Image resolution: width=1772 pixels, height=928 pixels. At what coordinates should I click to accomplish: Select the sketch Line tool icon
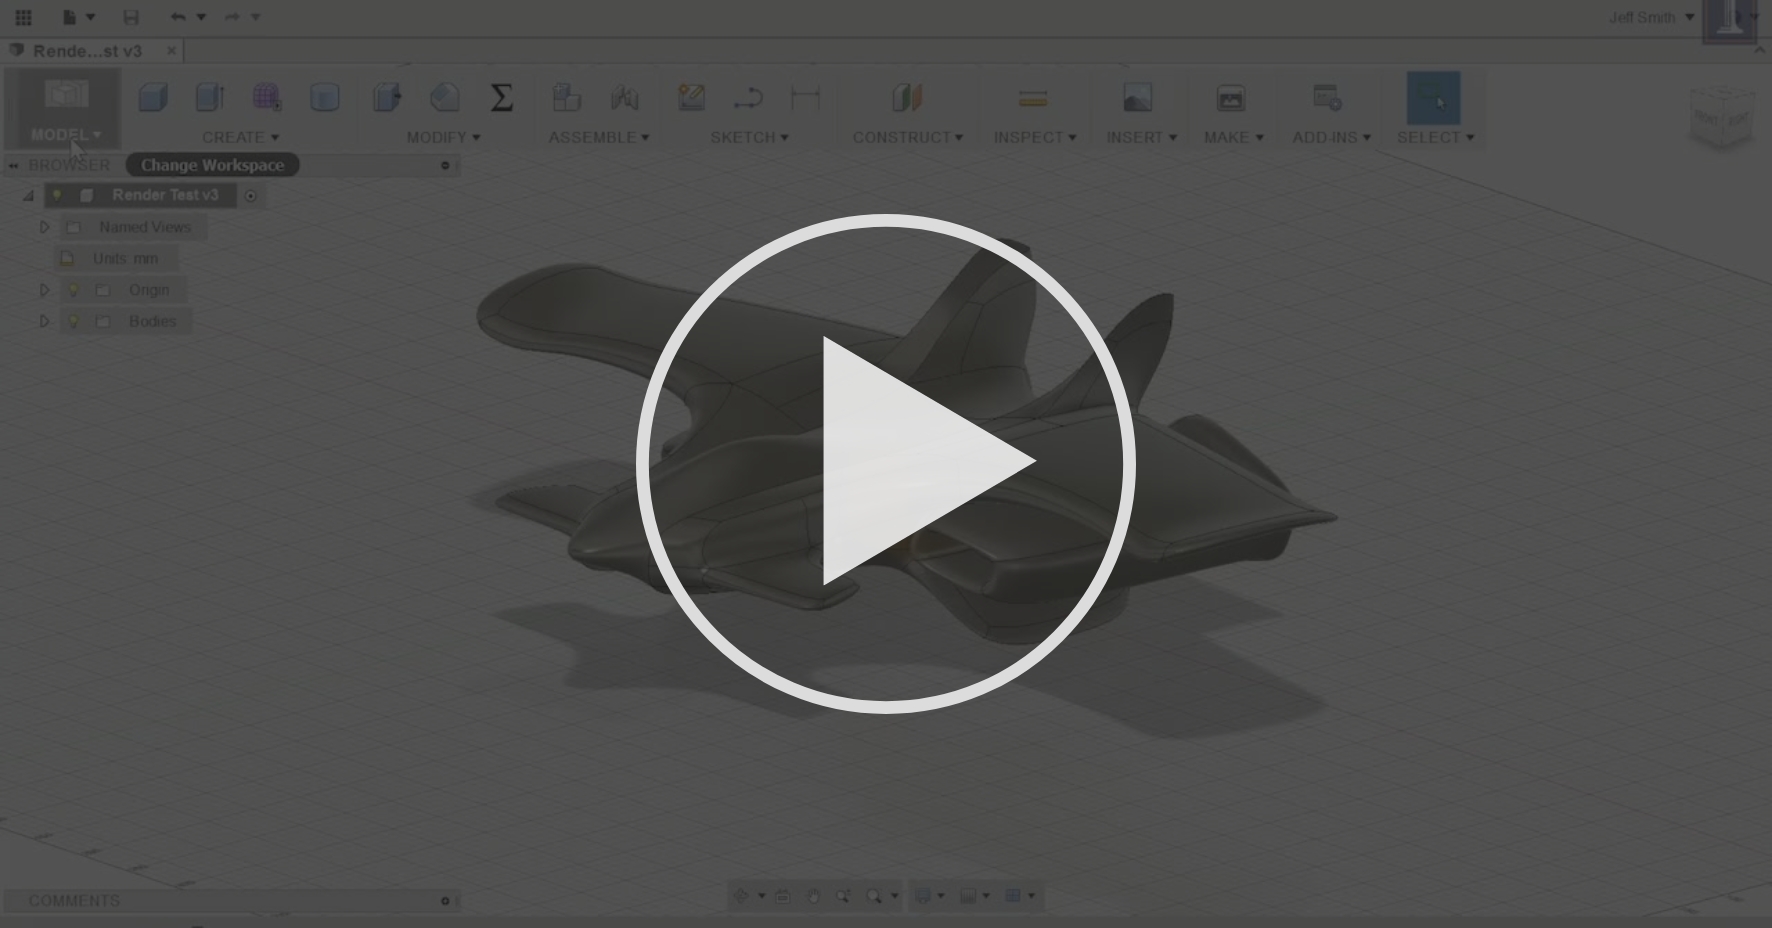click(748, 97)
